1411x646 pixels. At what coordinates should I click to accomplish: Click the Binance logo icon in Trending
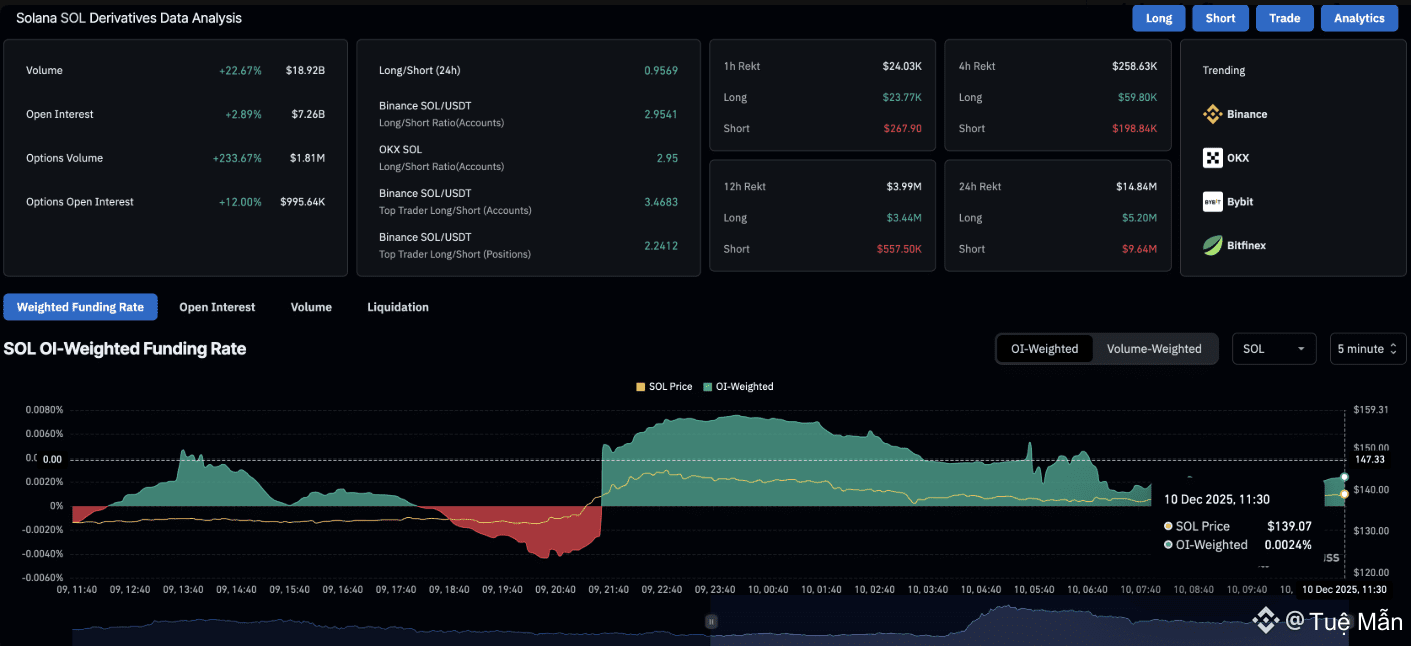coord(1212,114)
